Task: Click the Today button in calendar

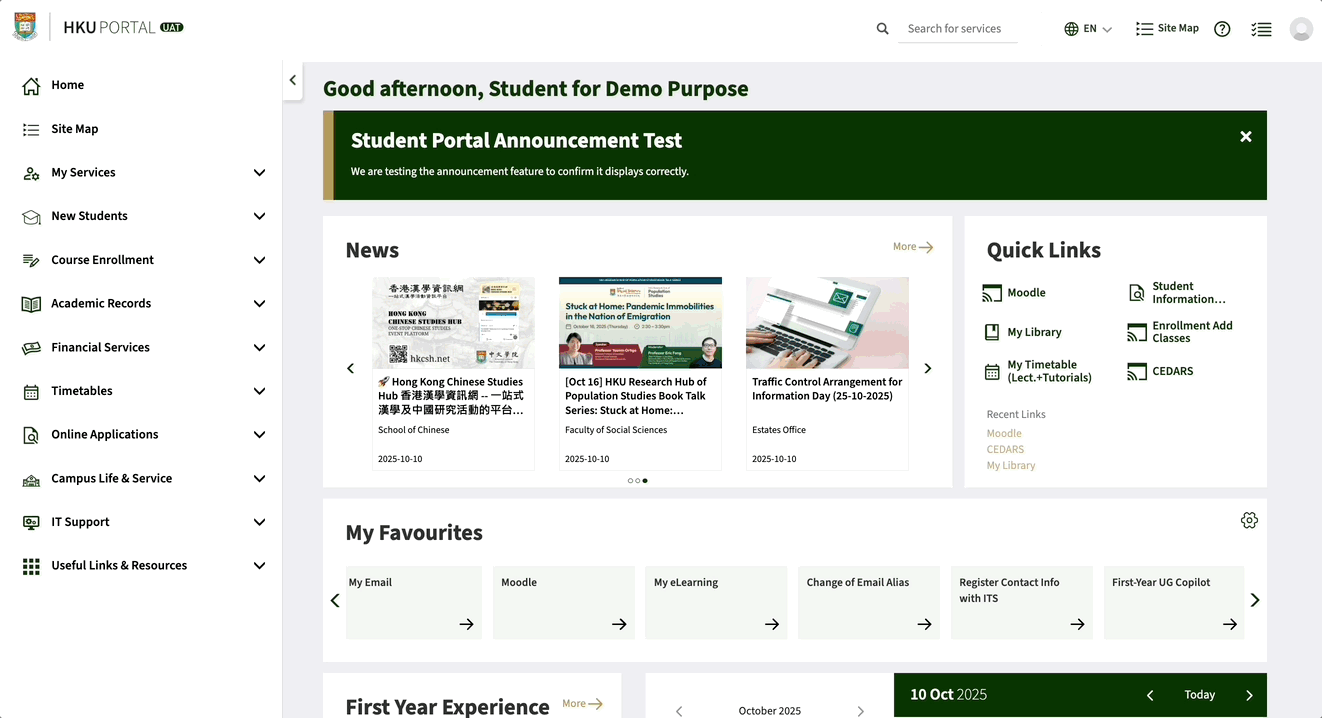Action: [1199, 695]
